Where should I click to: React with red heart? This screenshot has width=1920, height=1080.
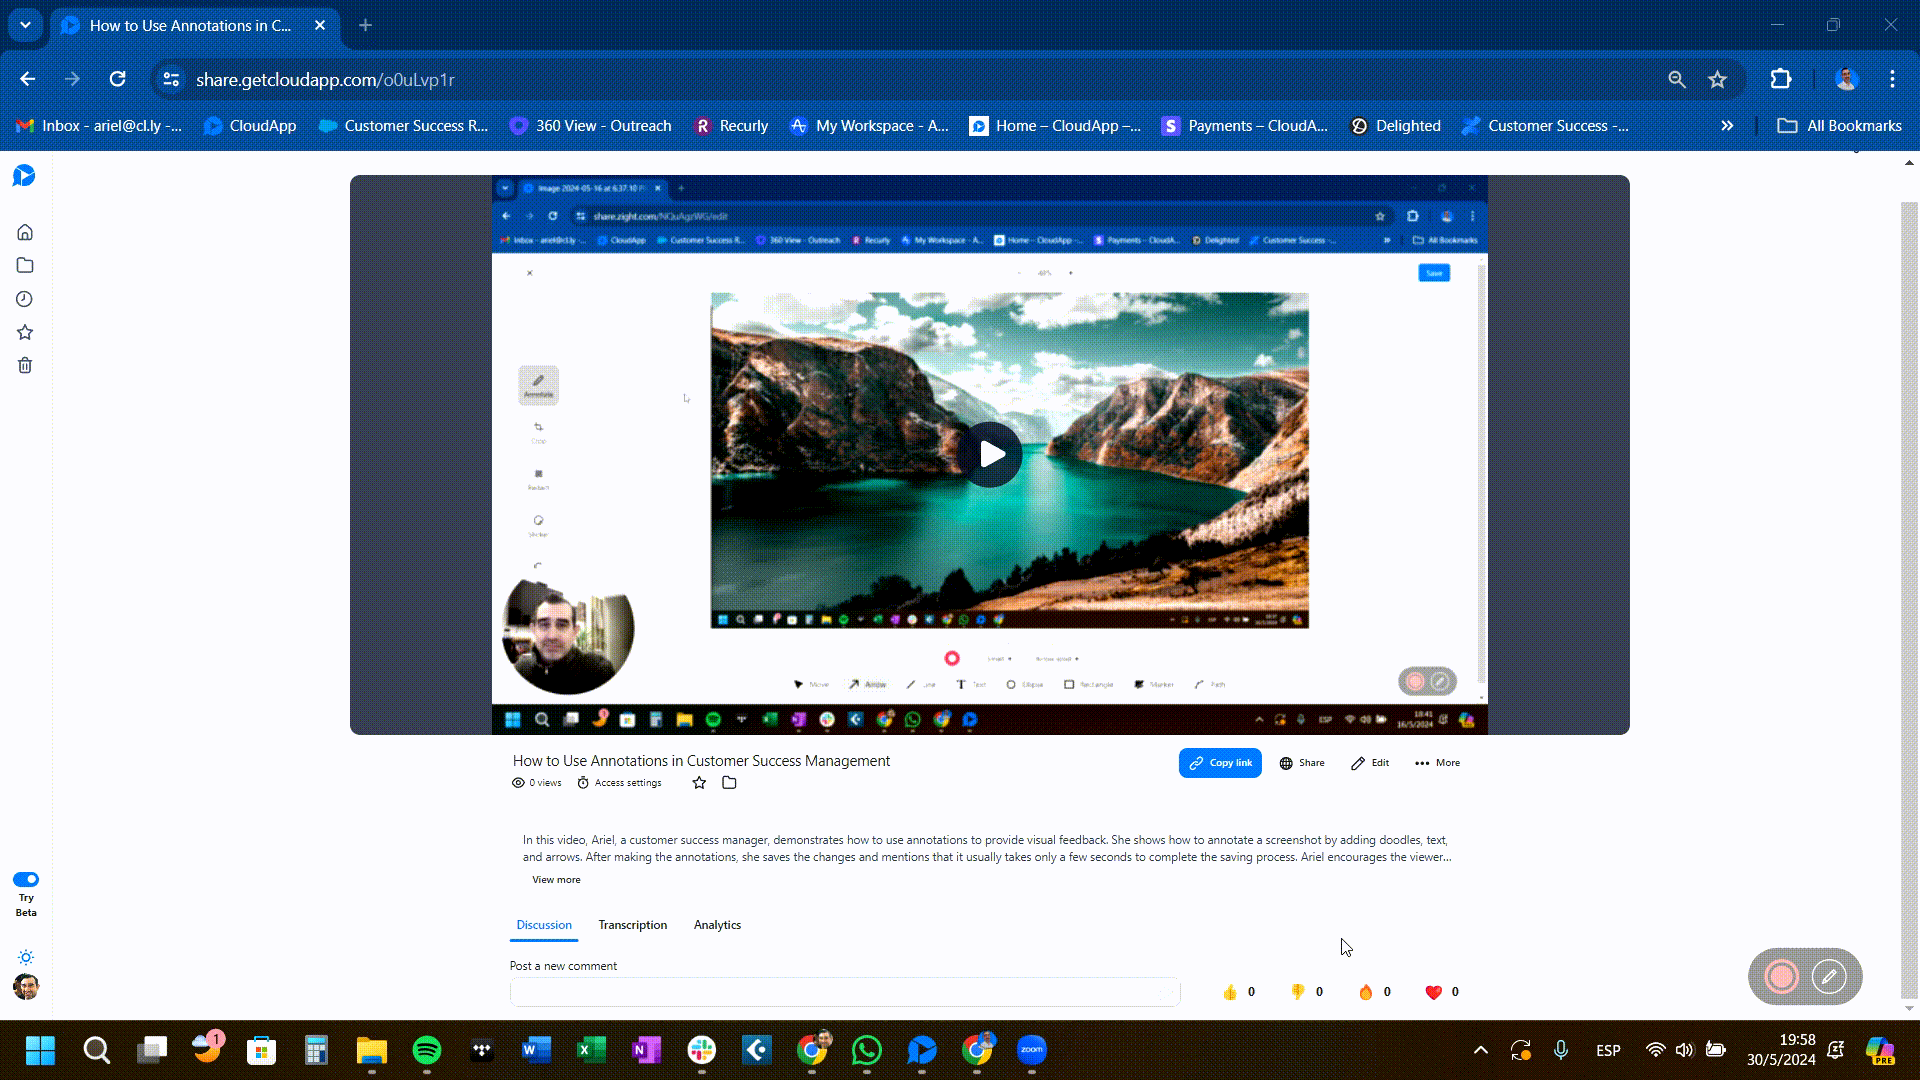1433,992
